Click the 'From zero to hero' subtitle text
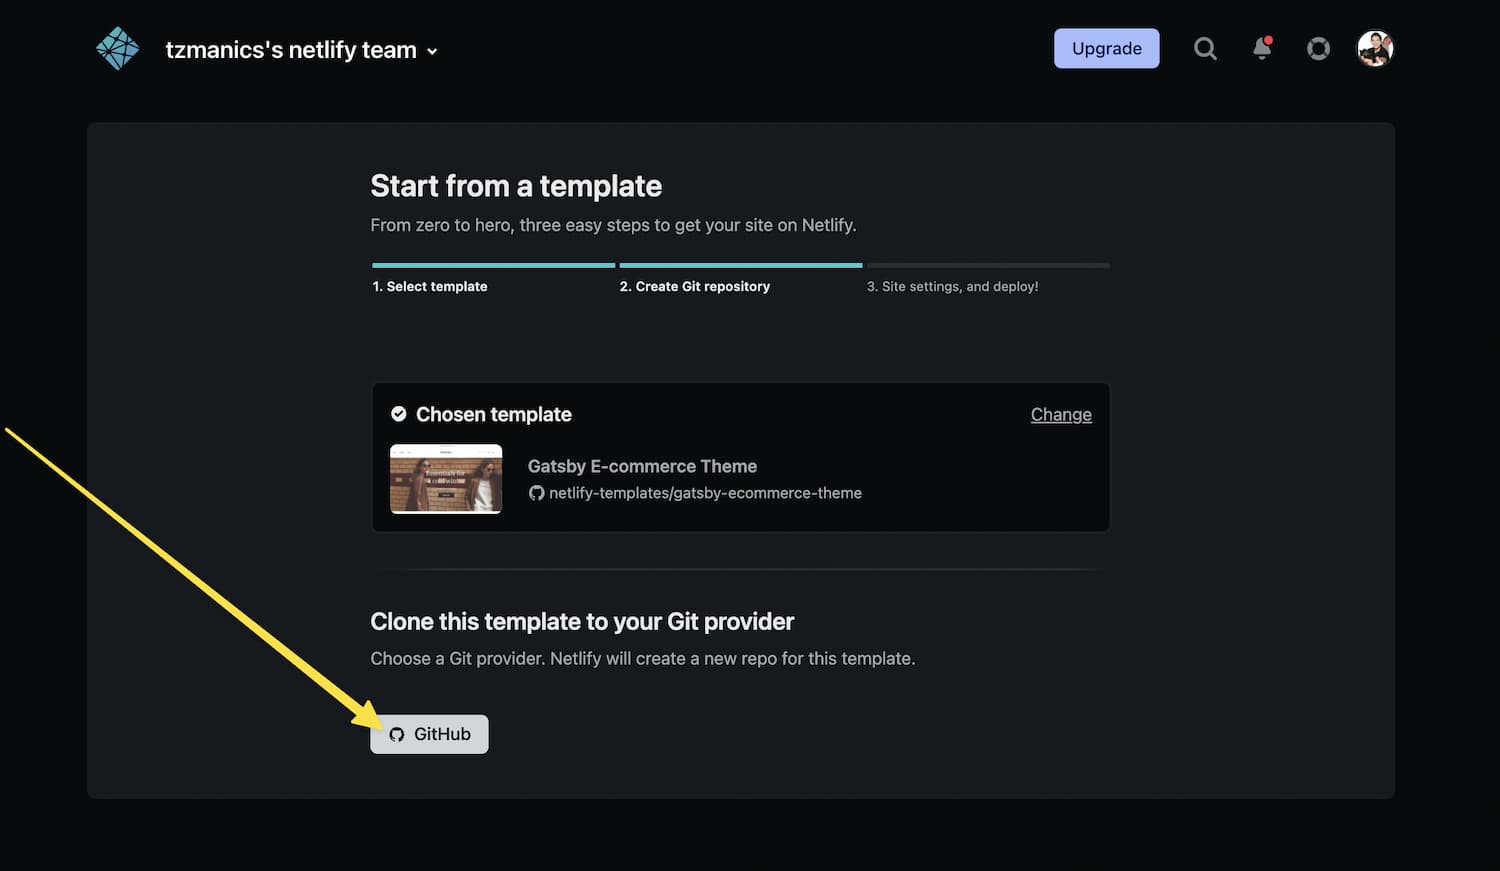This screenshot has width=1500, height=871. (x=613, y=225)
